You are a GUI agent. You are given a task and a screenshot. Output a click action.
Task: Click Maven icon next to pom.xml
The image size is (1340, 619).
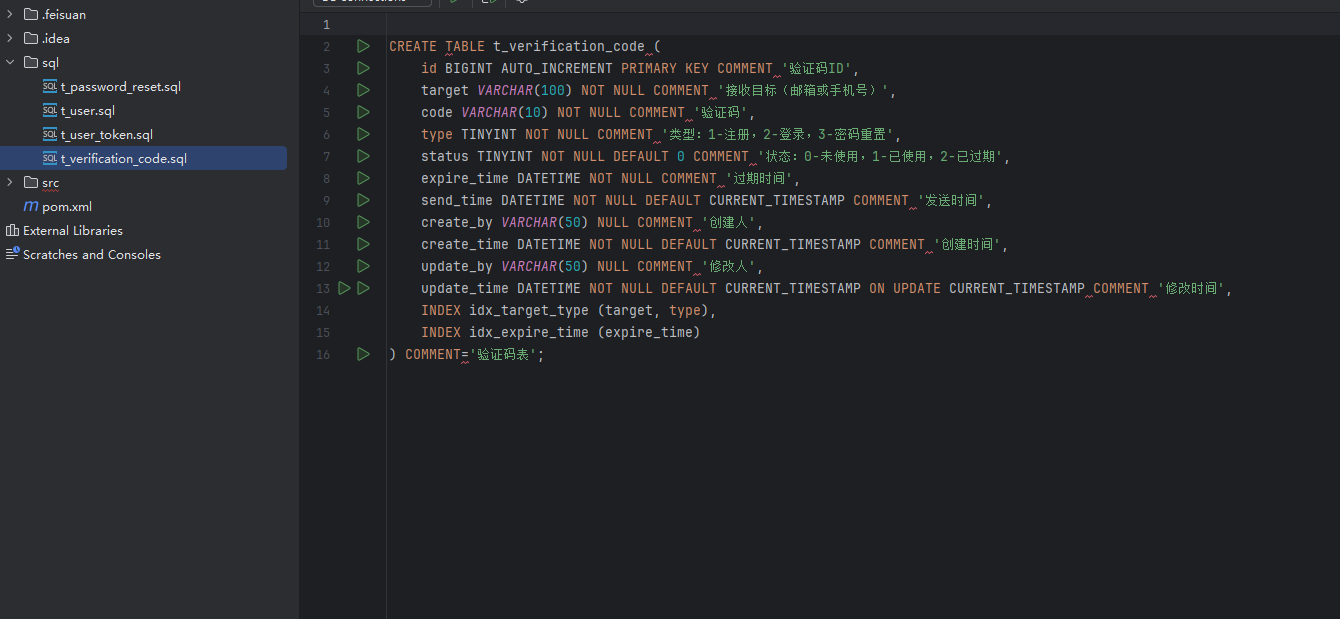point(31,207)
